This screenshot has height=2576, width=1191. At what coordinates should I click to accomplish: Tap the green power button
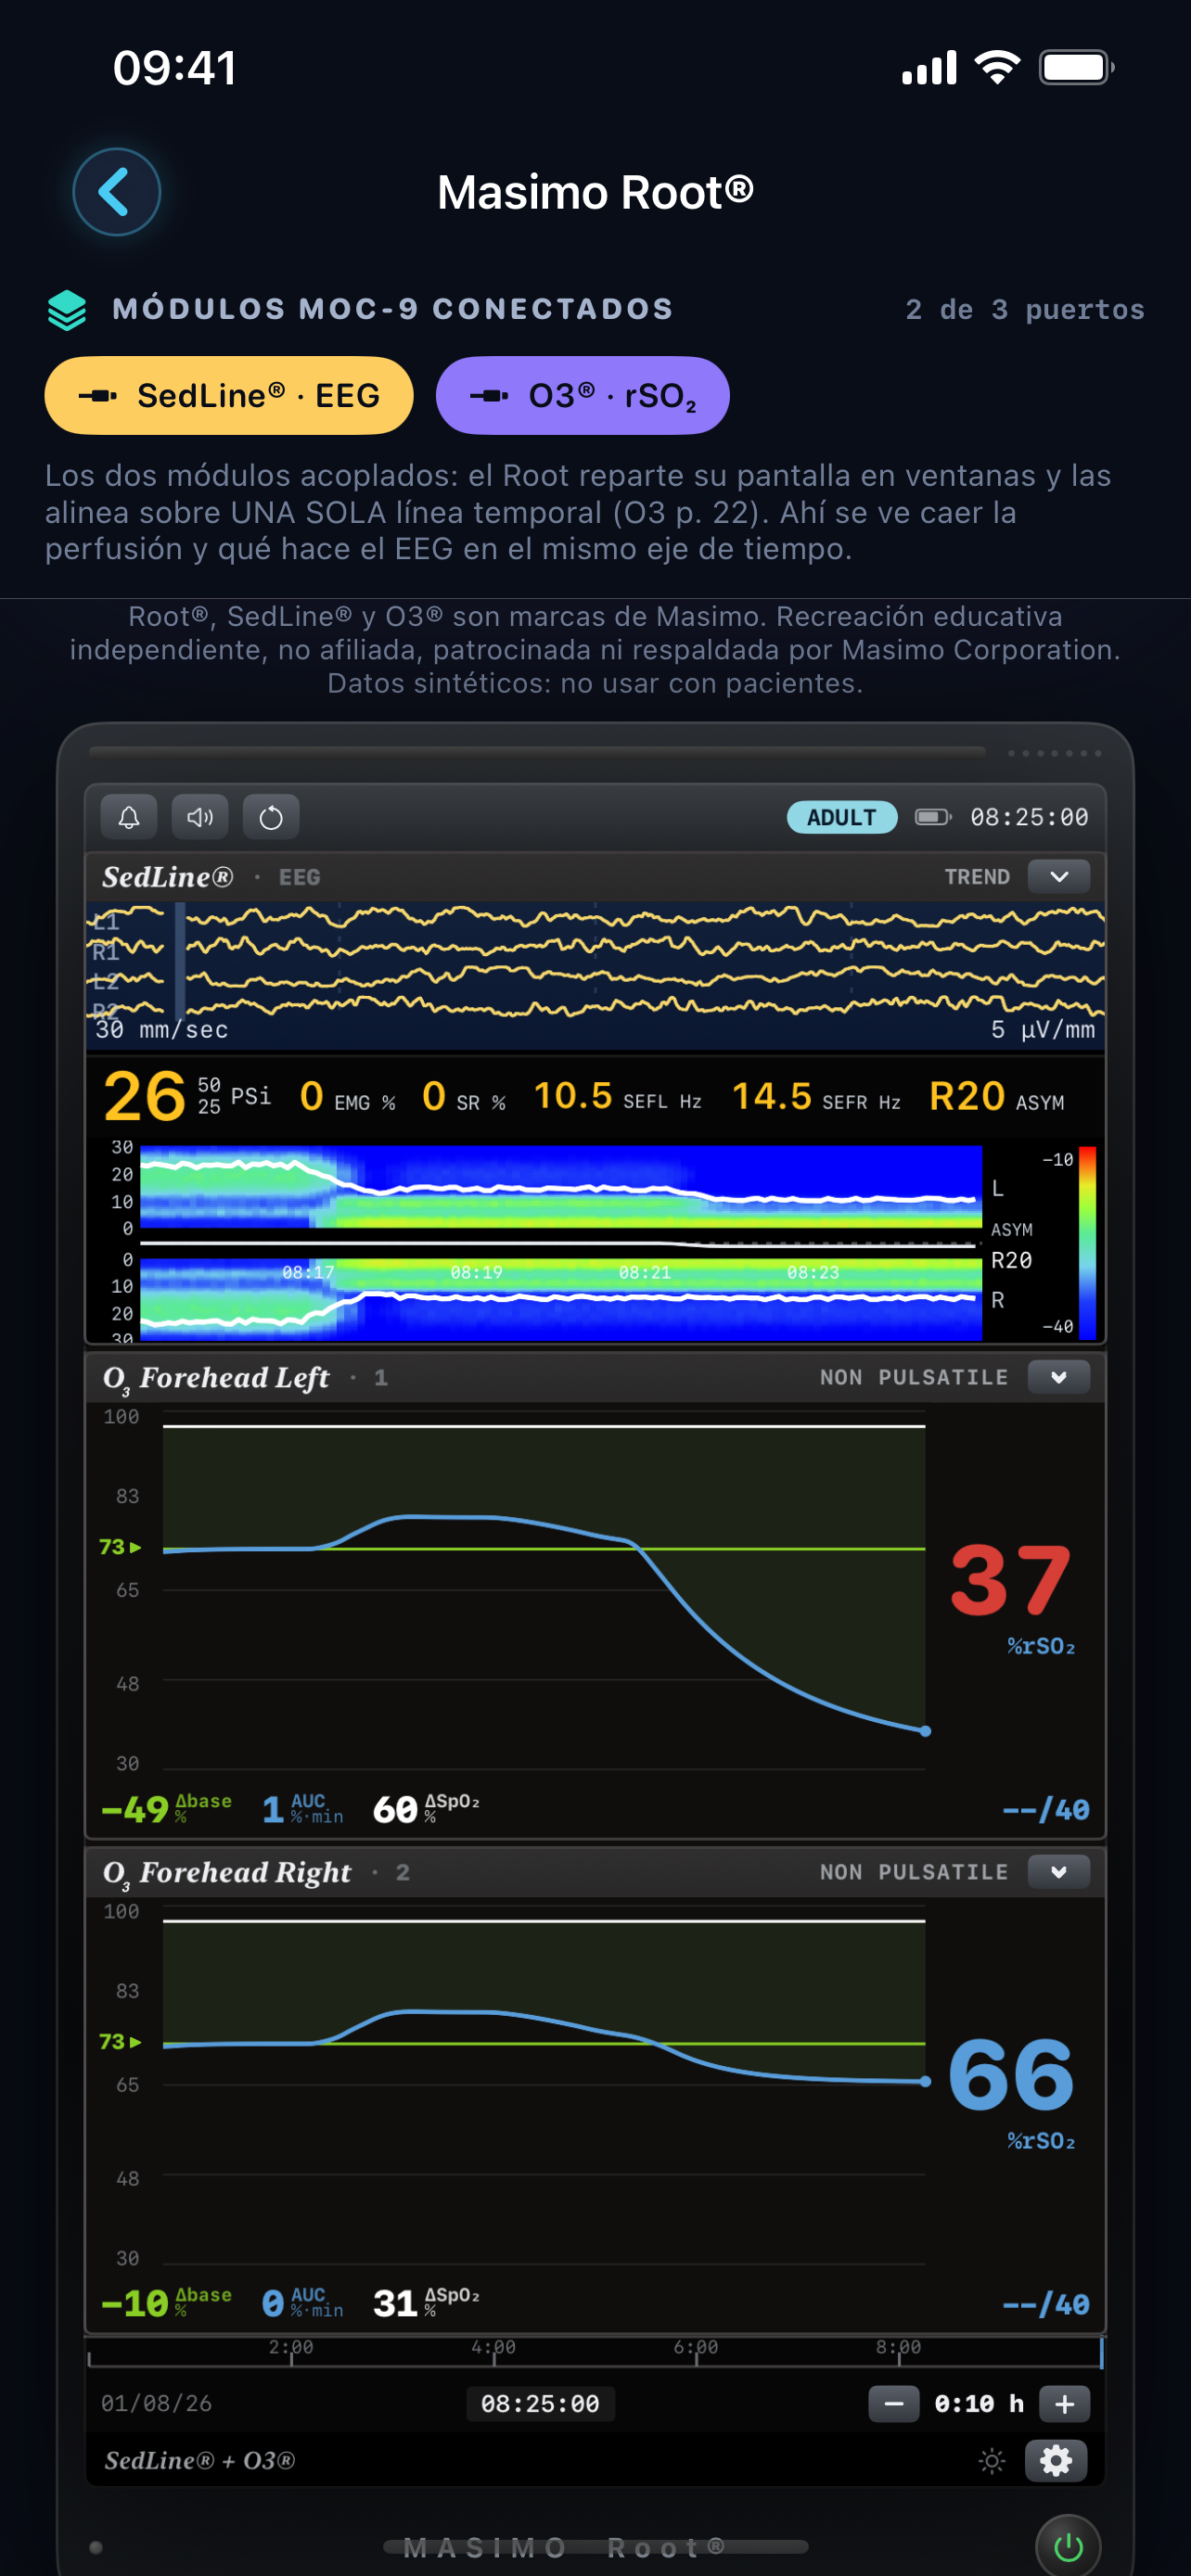coord(1068,2546)
